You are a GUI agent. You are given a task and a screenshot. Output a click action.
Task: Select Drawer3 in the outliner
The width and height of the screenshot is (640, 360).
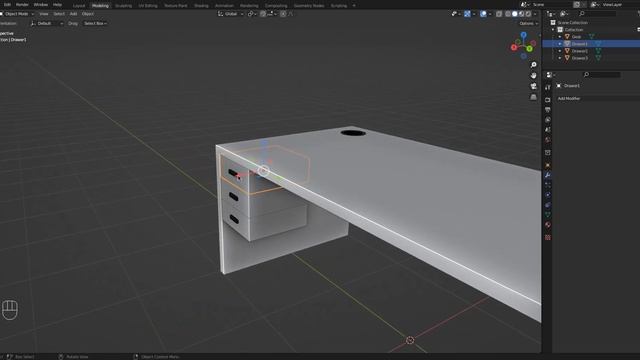point(580,58)
